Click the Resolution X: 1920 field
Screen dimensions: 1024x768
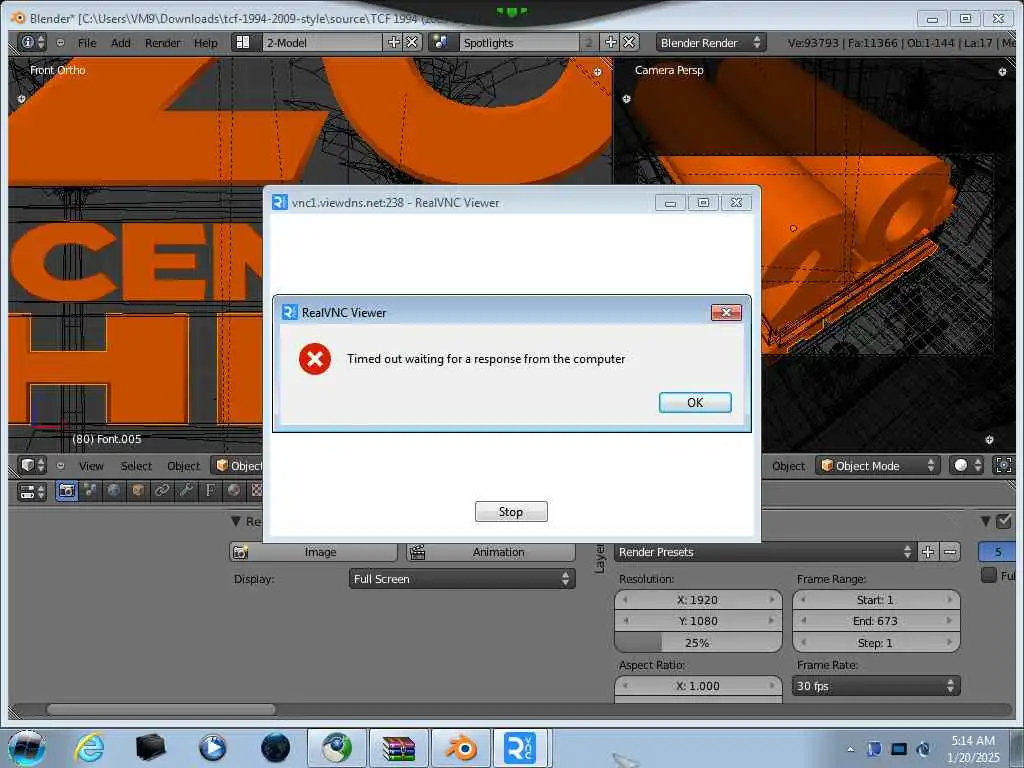point(698,600)
